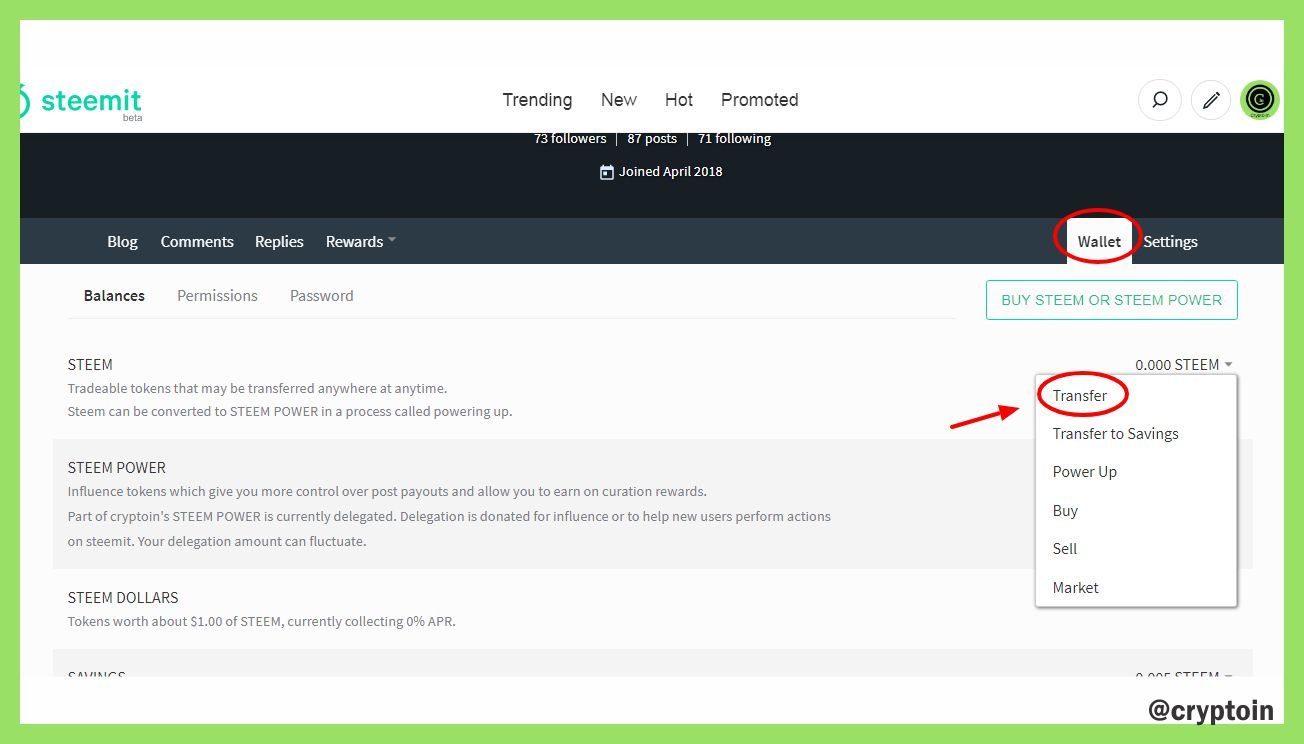Viewport: 1304px width, 744px height.
Task: Open the Password sub-tab
Action: coord(321,295)
